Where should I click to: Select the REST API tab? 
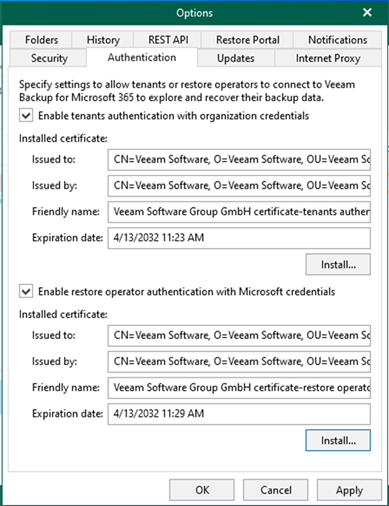[x=168, y=40]
